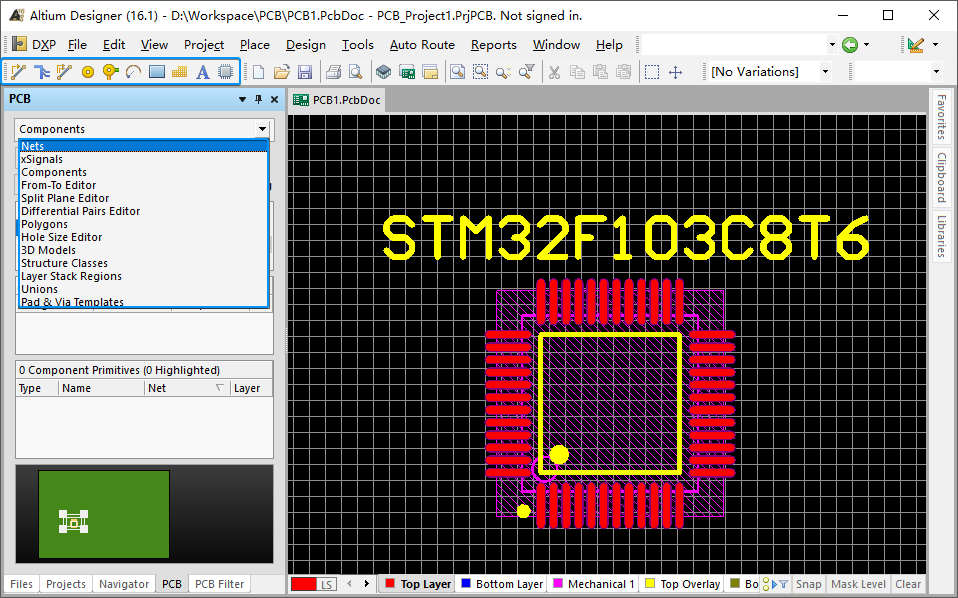Open the Devices view icon

coord(384,72)
